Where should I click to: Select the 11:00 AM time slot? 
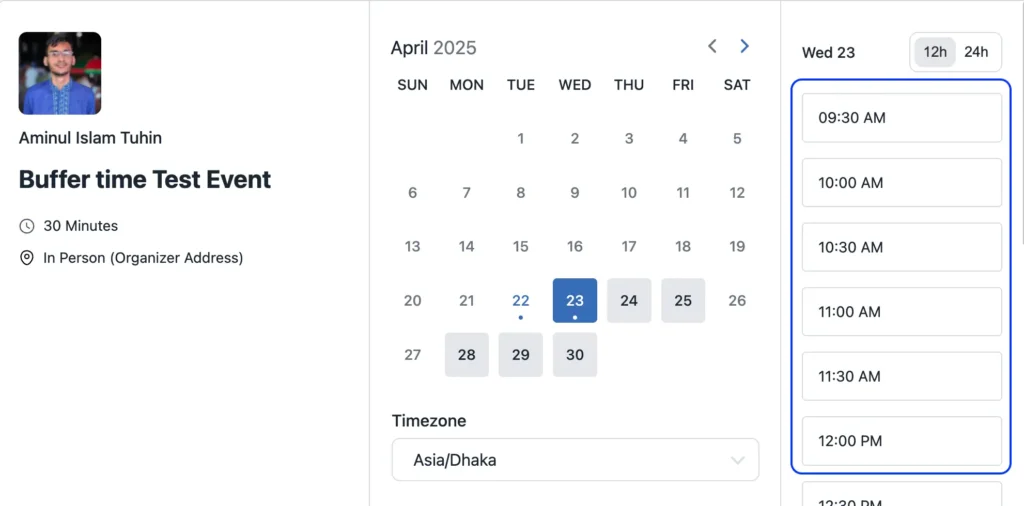point(901,311)
